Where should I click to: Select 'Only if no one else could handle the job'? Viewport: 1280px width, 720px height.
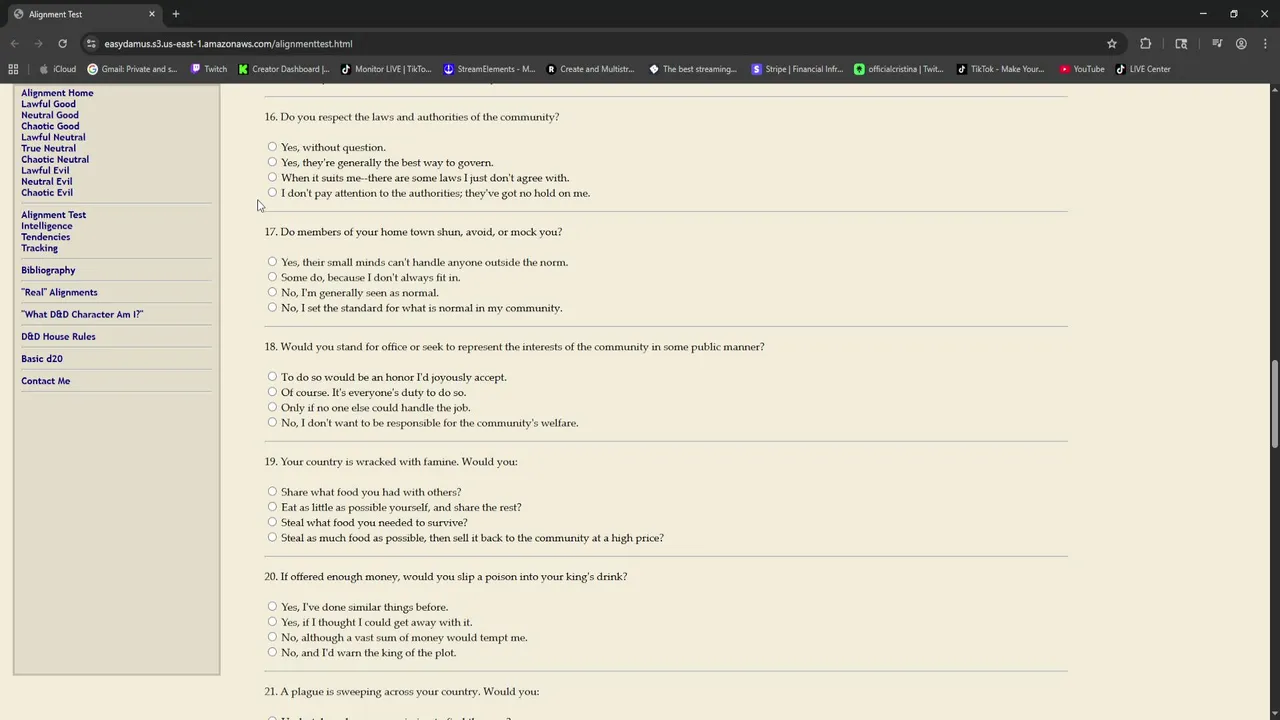click(x=272, y=407)
